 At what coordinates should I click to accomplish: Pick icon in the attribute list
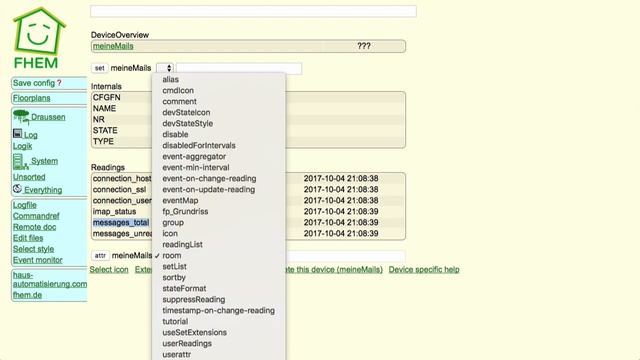pyautogui.click(x=170, y=234)
